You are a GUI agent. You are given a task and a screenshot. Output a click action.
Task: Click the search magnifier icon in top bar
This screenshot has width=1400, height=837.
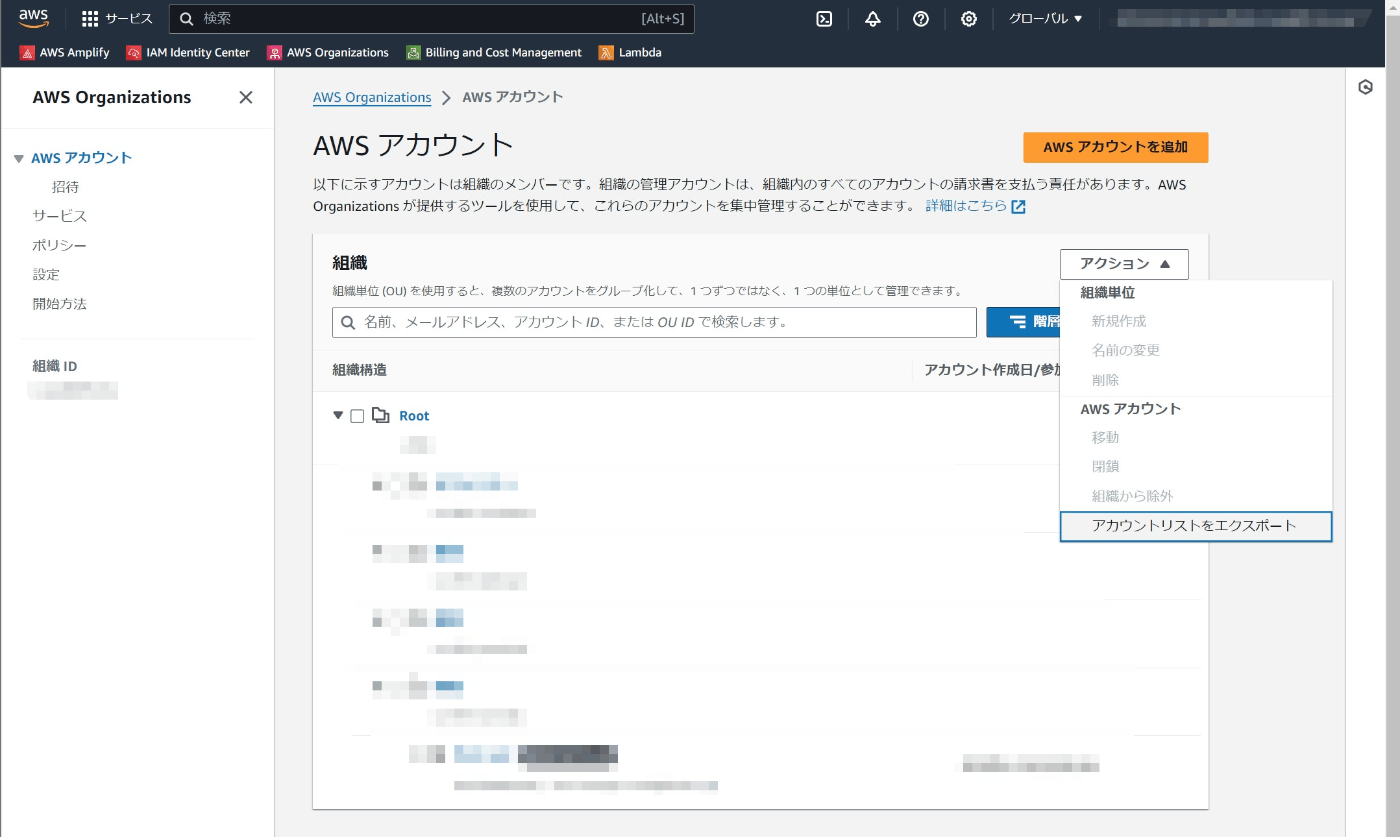(x=186, y=19)
